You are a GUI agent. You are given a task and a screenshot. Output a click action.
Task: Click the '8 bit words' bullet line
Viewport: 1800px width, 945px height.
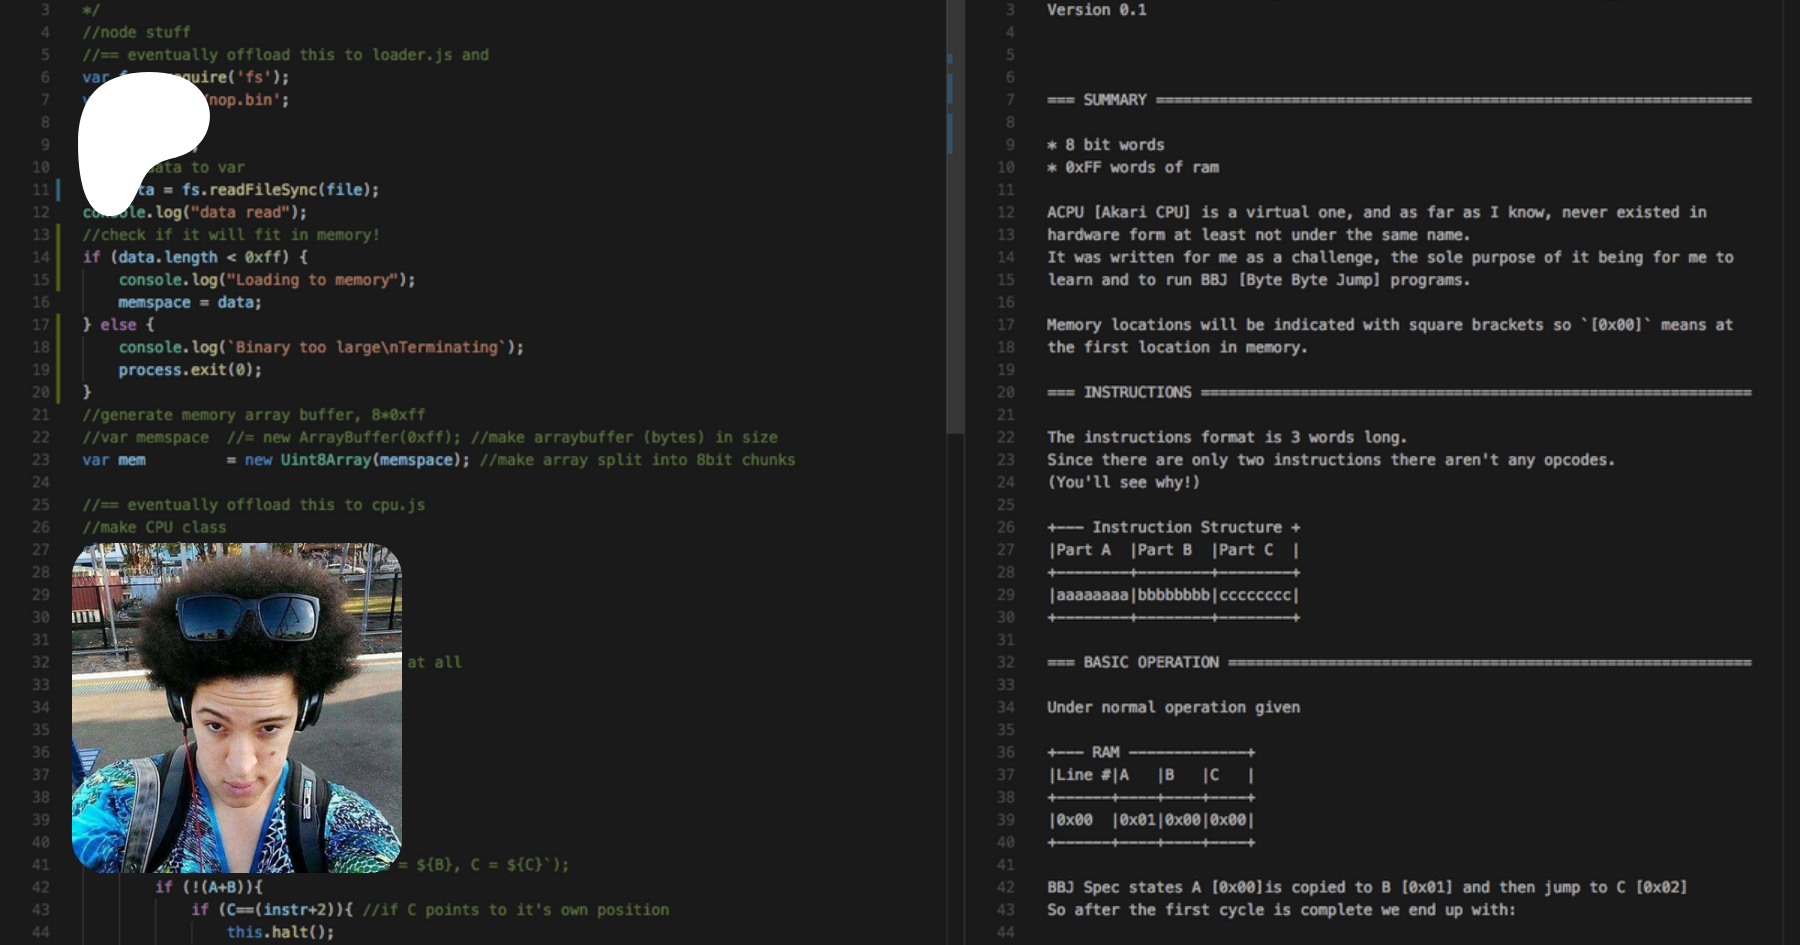click(x=1114, y=145)
